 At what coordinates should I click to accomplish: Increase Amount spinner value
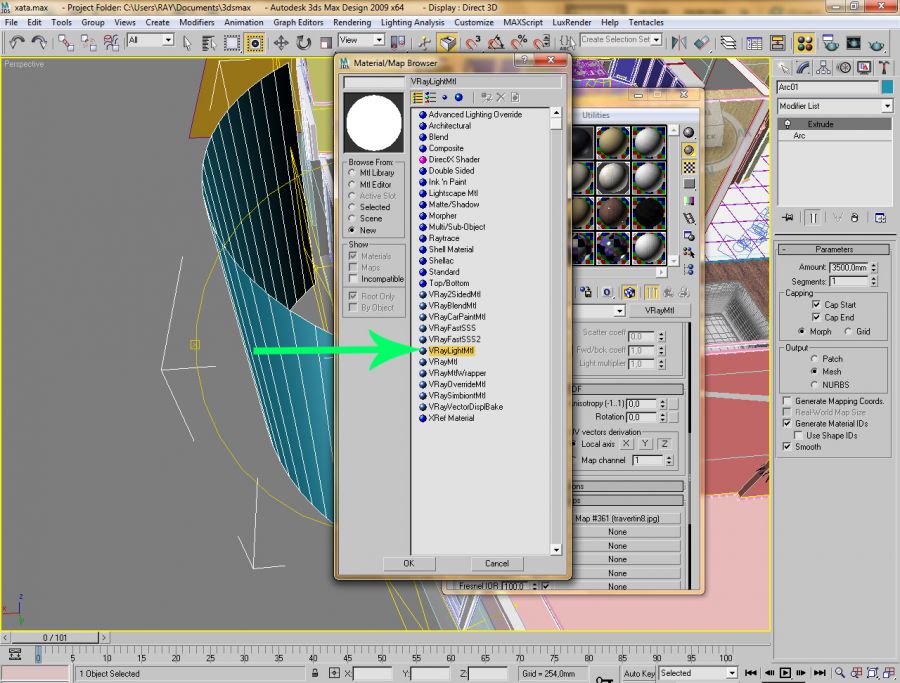pyautogui.click(x=874, y=265)
